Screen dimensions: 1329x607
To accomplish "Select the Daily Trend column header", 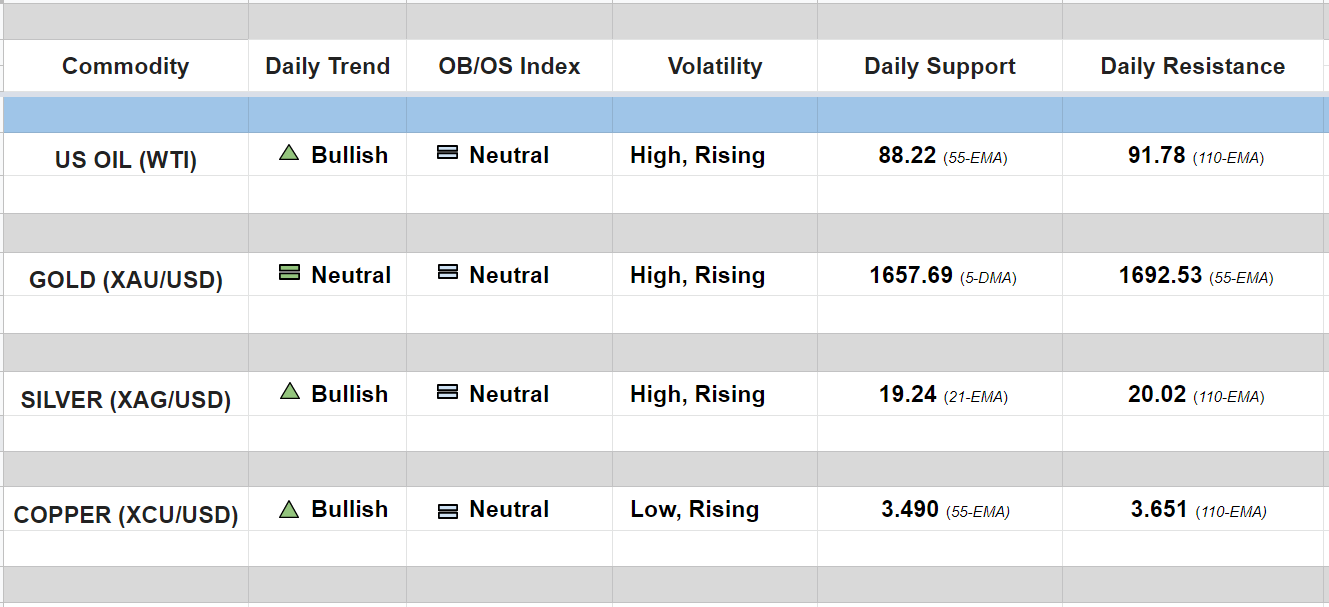I will pos(327,66).
